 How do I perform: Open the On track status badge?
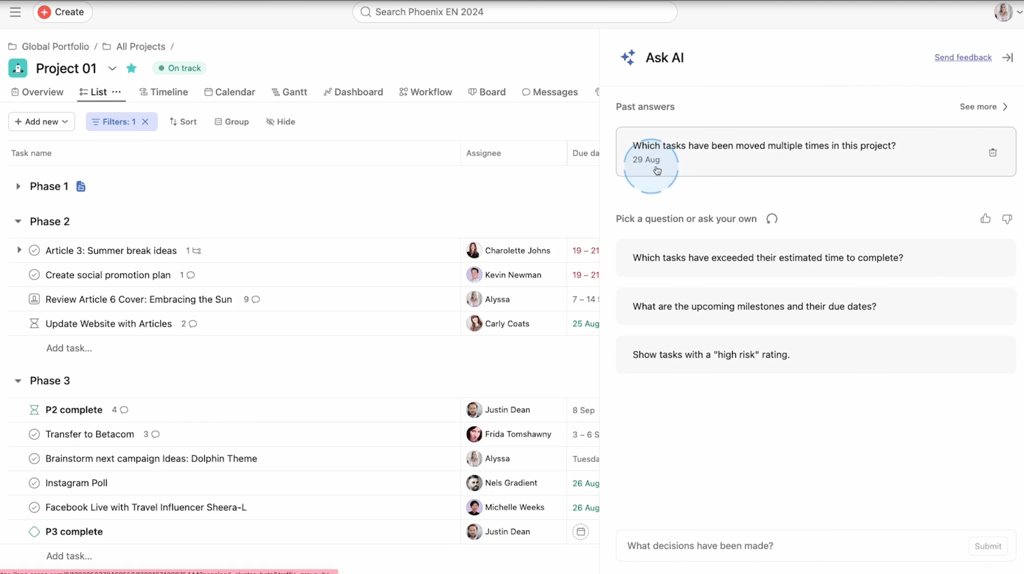pyautogui.click(x=179, y=68)
